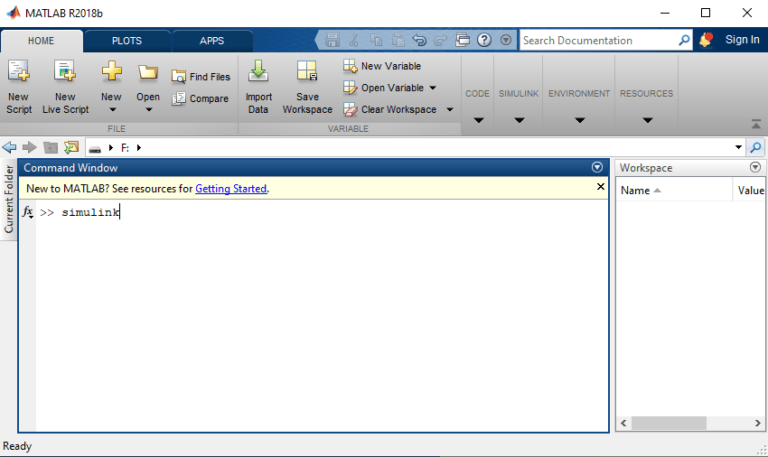This screenshot has width=768, height=457.
Task: Click Import Data
Action: click(x=258, y=87)
